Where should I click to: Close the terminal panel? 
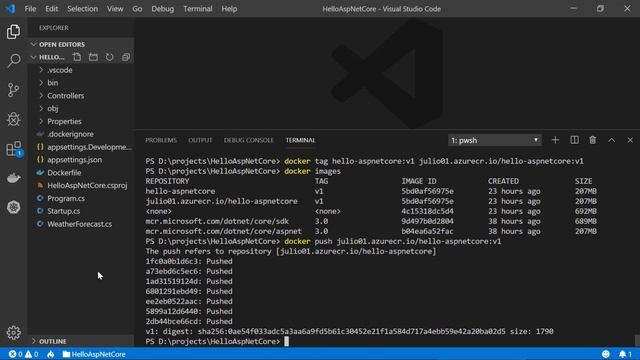[630, 140]
